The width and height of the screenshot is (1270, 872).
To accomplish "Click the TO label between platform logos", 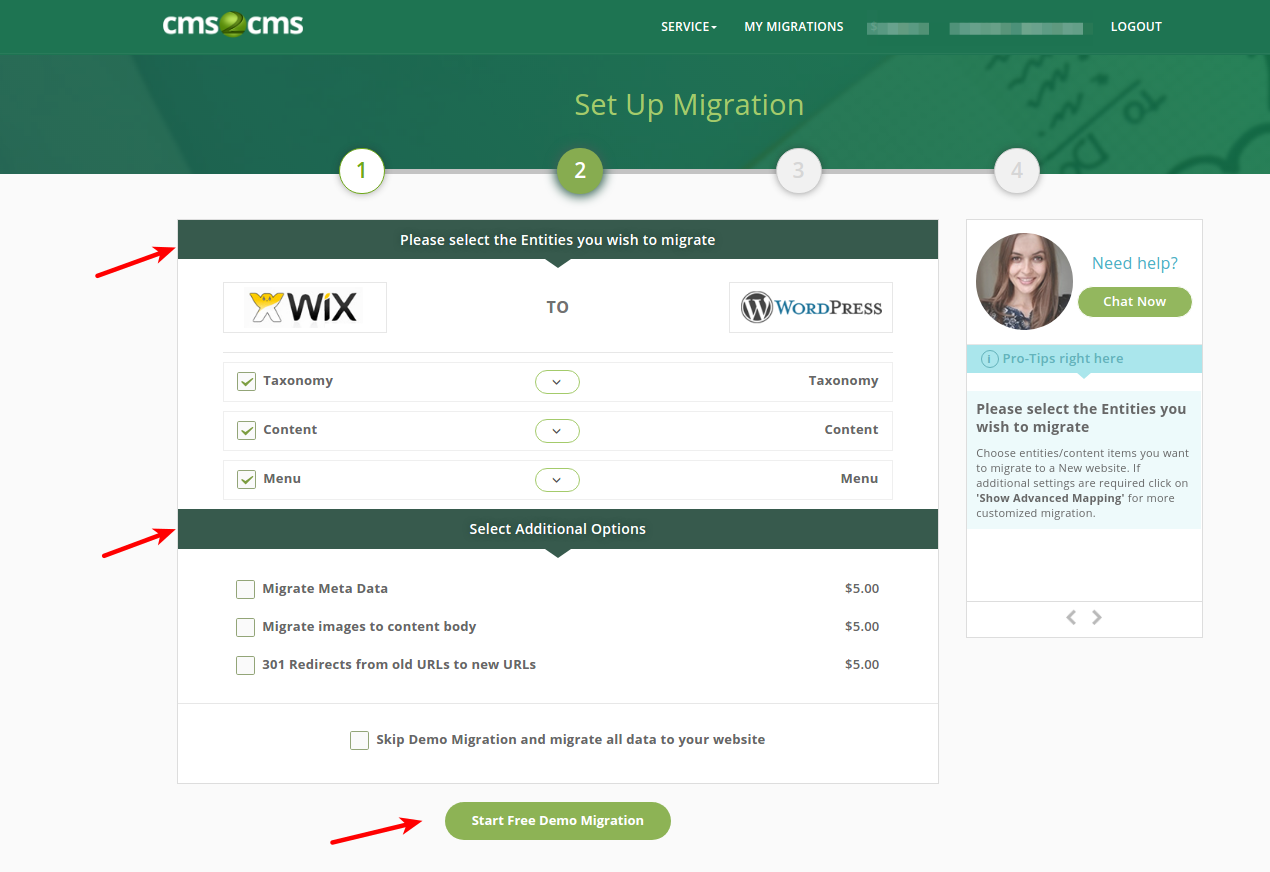I will tap(558, 307).
